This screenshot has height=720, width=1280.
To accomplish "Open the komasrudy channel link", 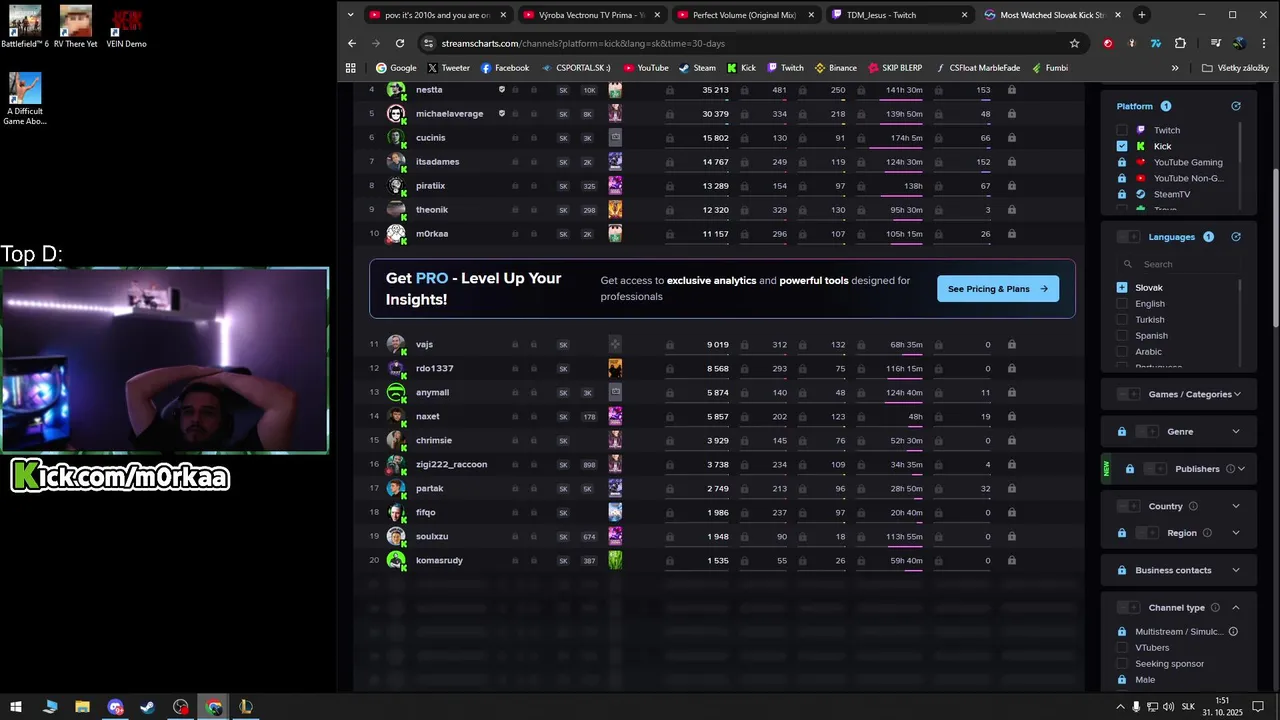I will [x=439, y=560].
